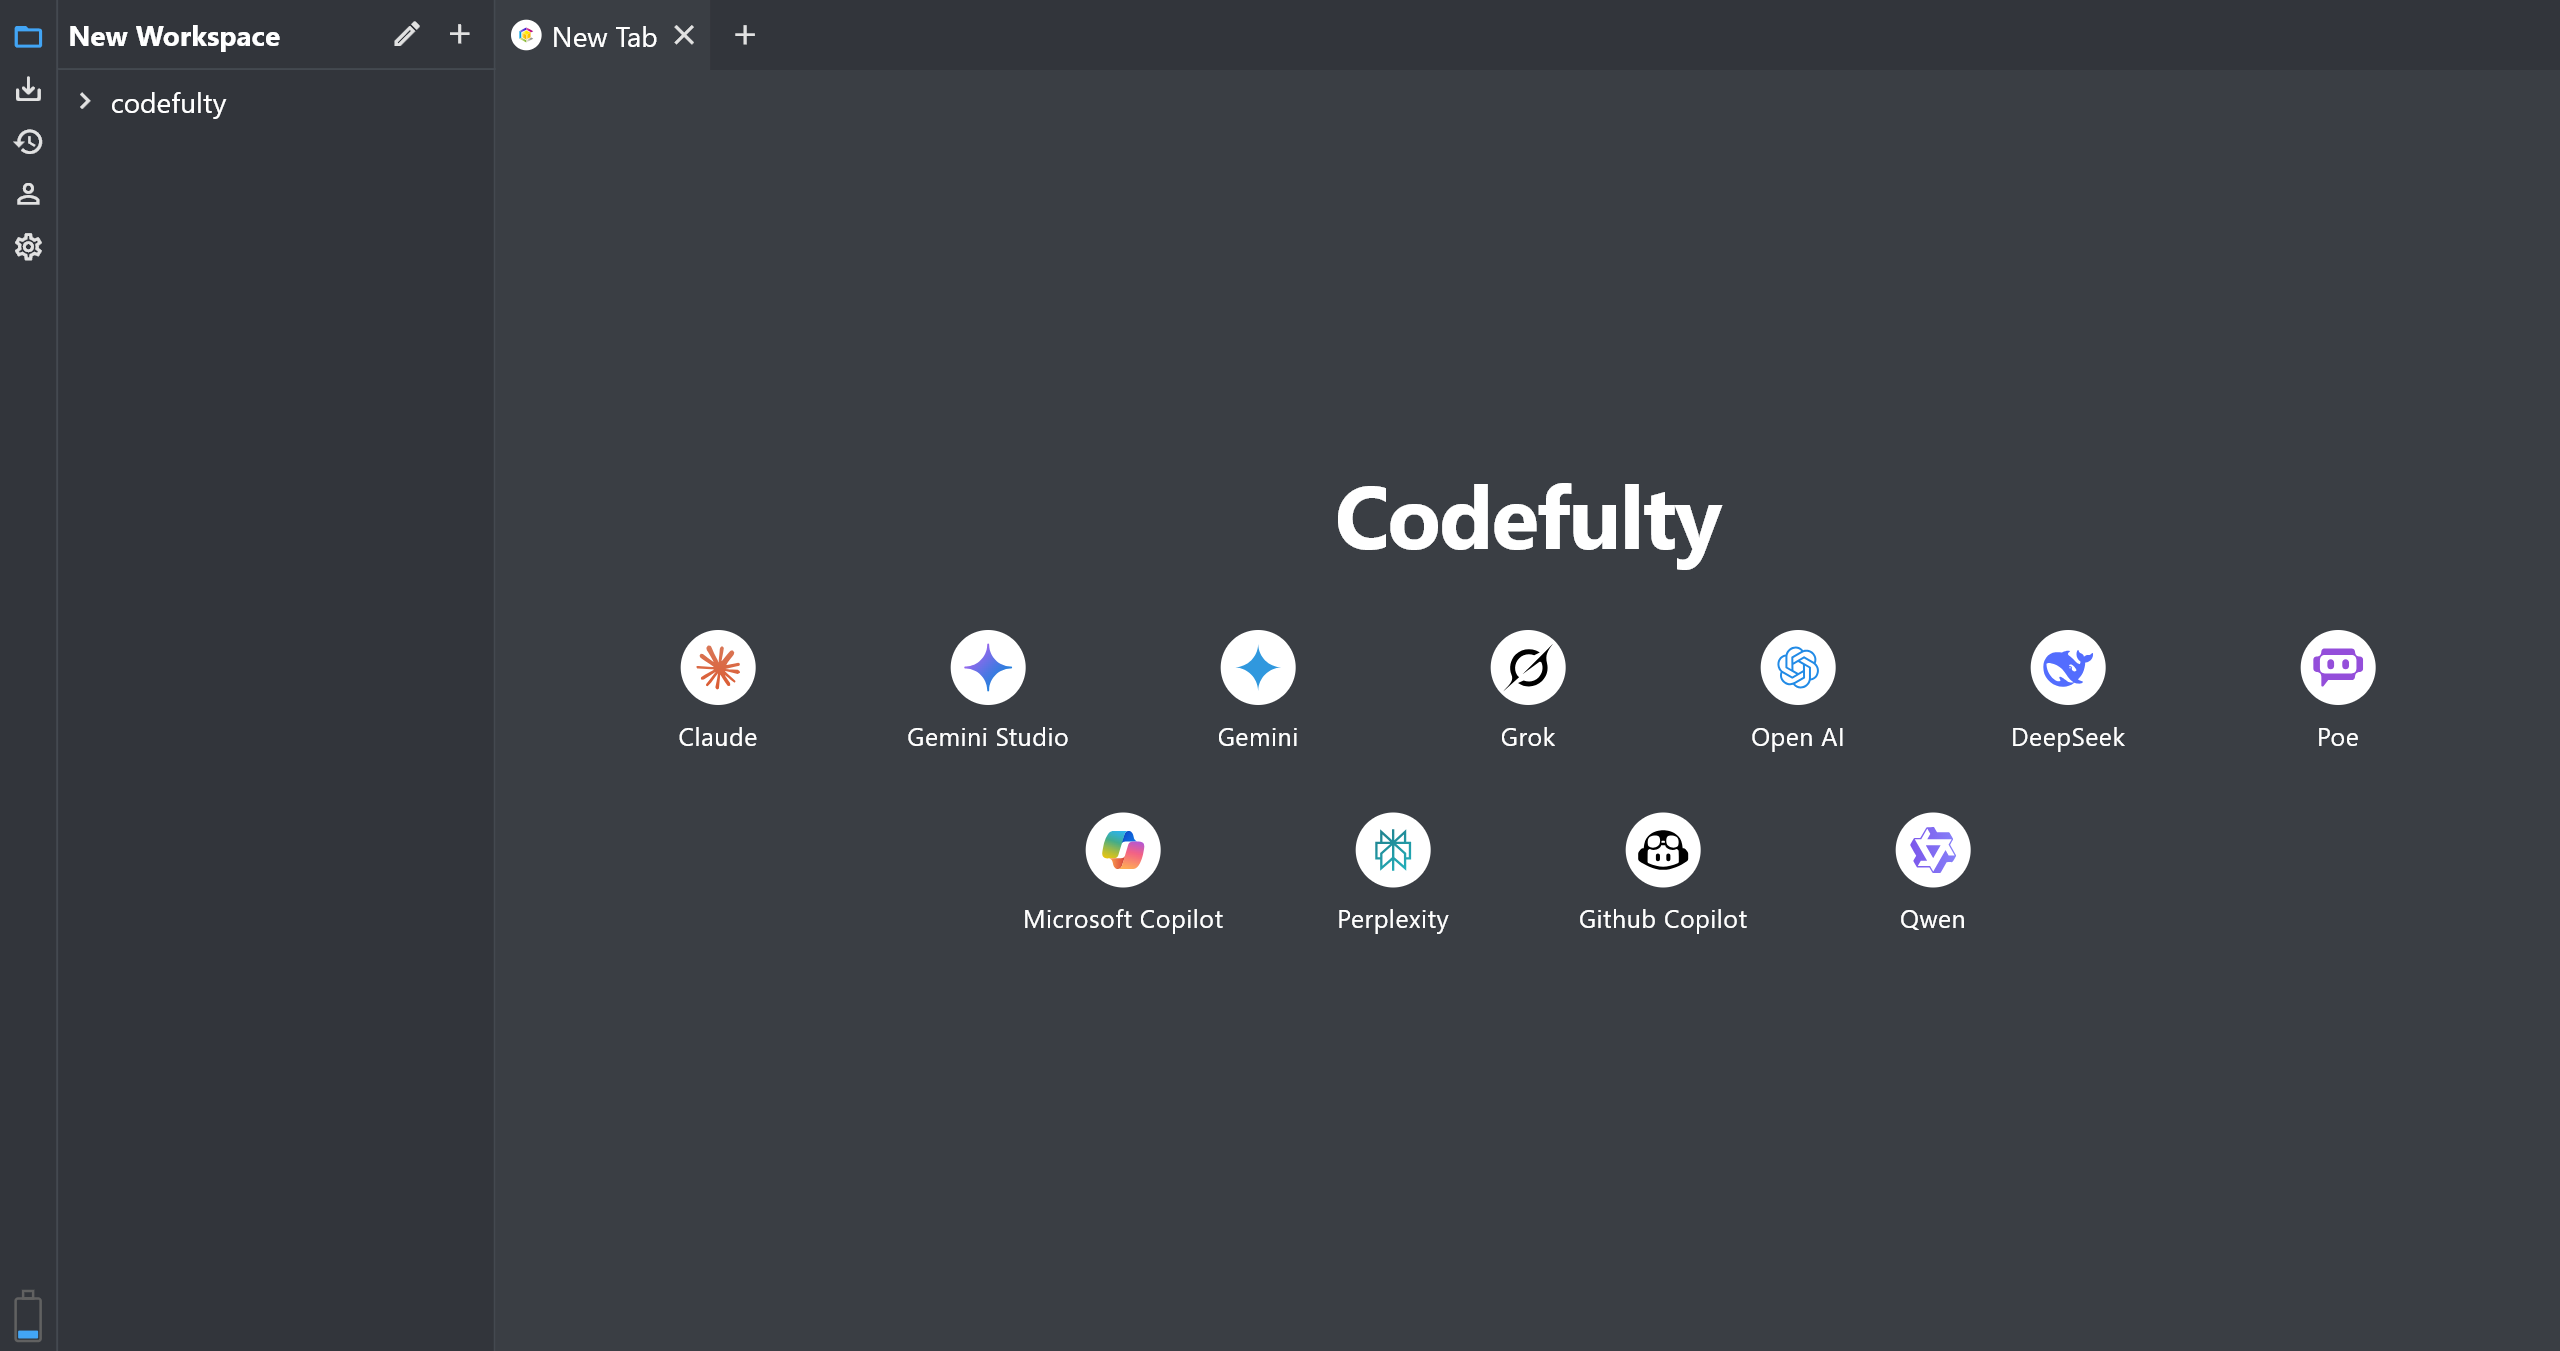The width and height of the screenshot is (2560, 1351).
Task: Open DeepSeek shortcut icon
Action: click(2067, 667)
